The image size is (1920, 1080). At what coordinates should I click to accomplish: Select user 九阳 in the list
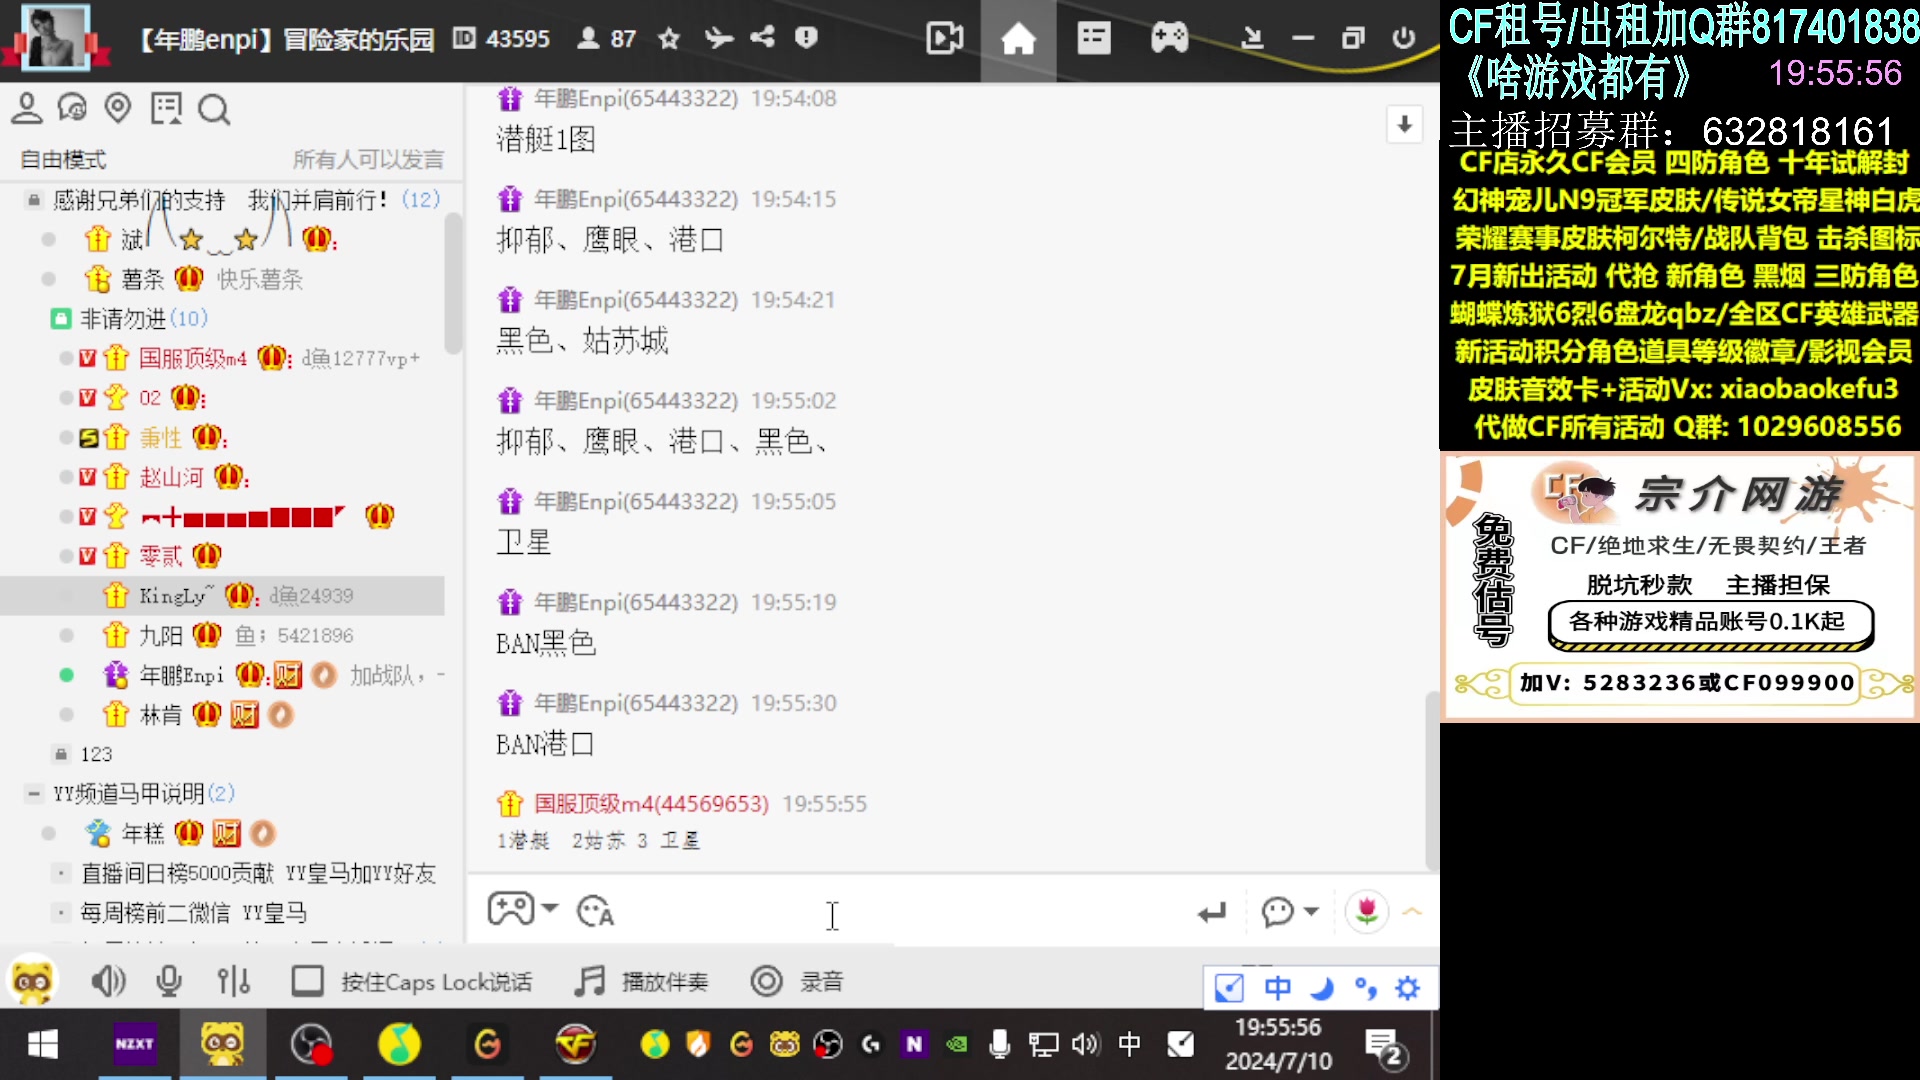[161, 635]
